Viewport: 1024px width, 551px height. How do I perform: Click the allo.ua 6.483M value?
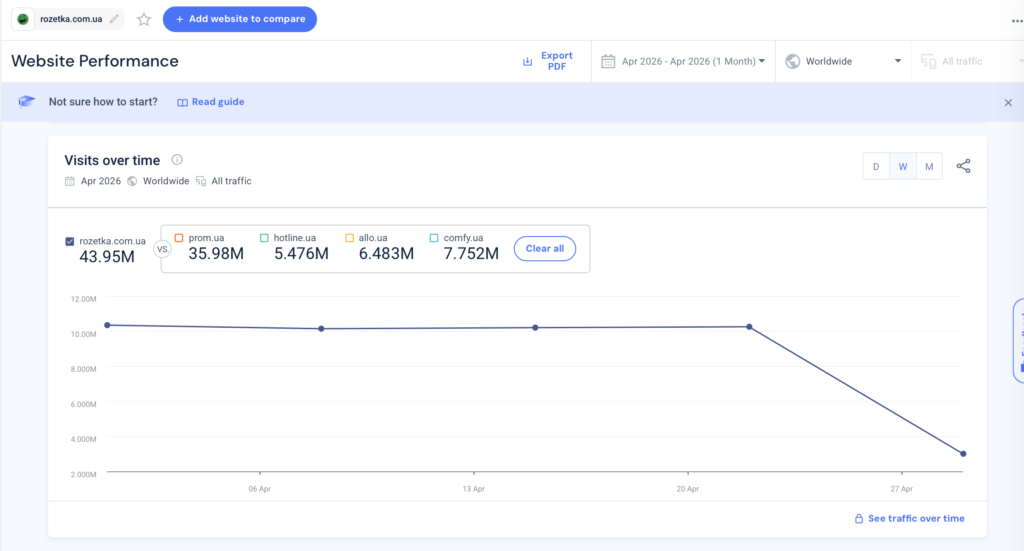point(386,254)
